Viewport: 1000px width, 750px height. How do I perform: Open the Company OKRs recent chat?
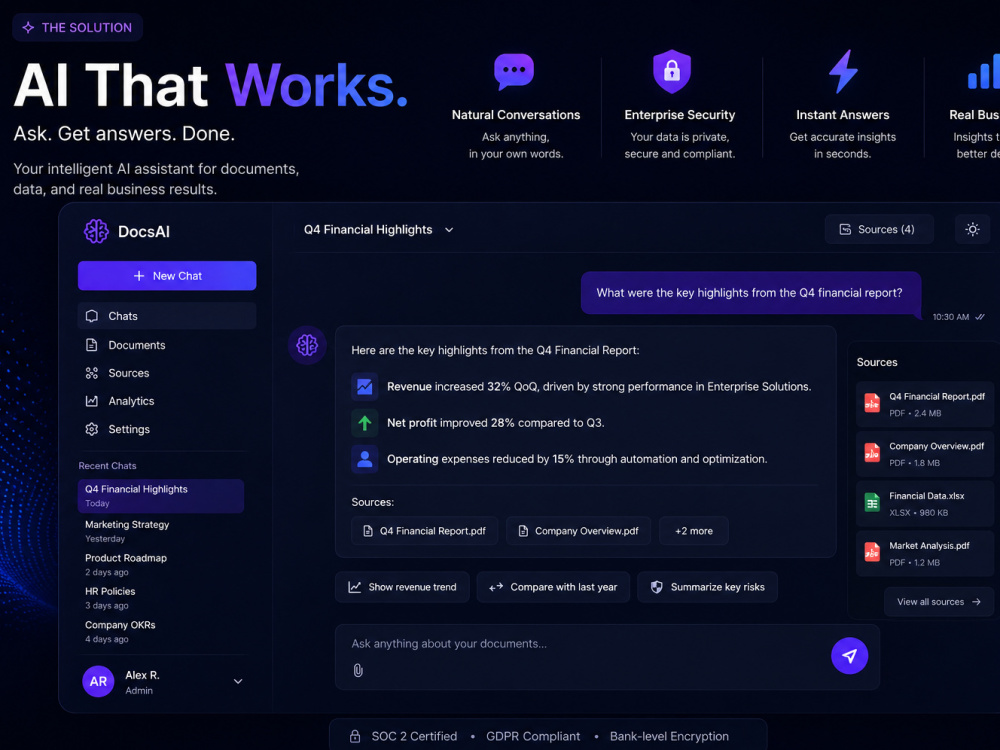point(161,631)
